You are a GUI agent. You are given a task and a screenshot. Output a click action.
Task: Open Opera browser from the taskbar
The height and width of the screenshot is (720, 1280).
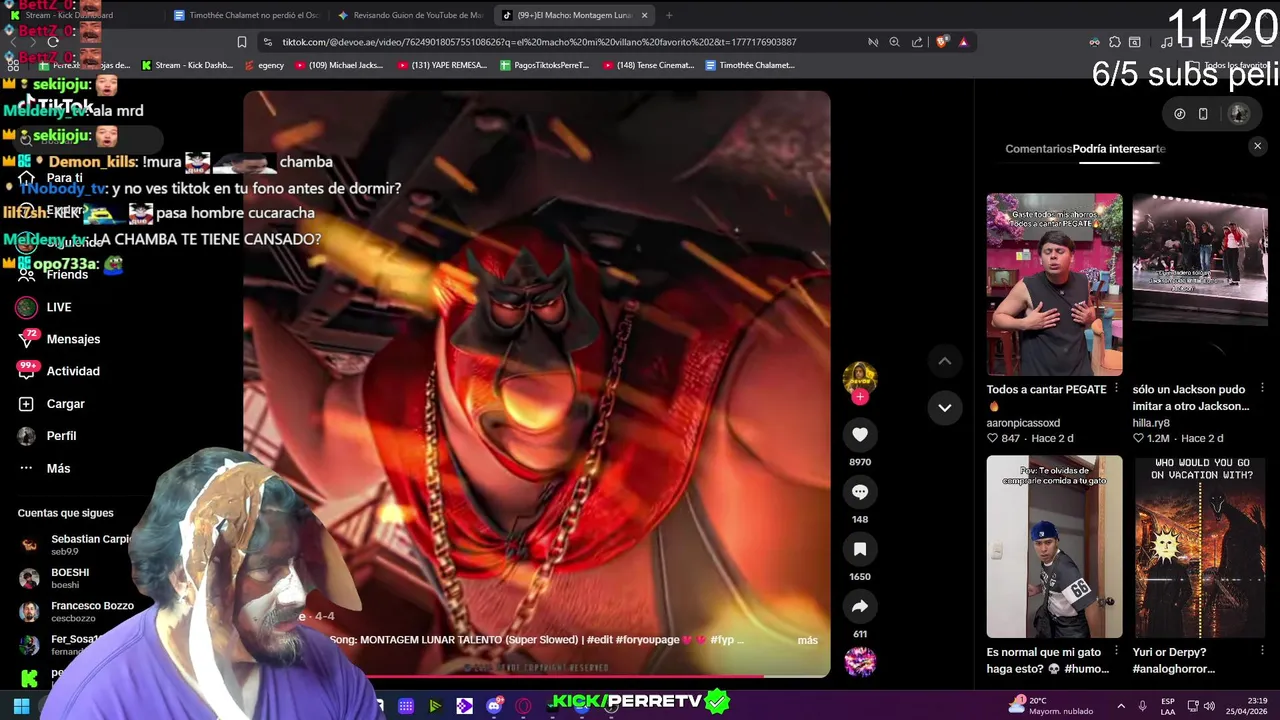tap(523, 706)
